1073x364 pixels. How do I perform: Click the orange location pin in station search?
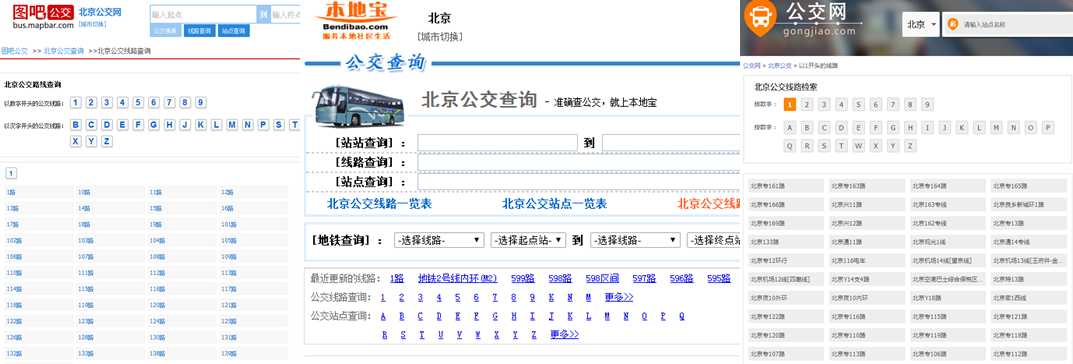952,24
